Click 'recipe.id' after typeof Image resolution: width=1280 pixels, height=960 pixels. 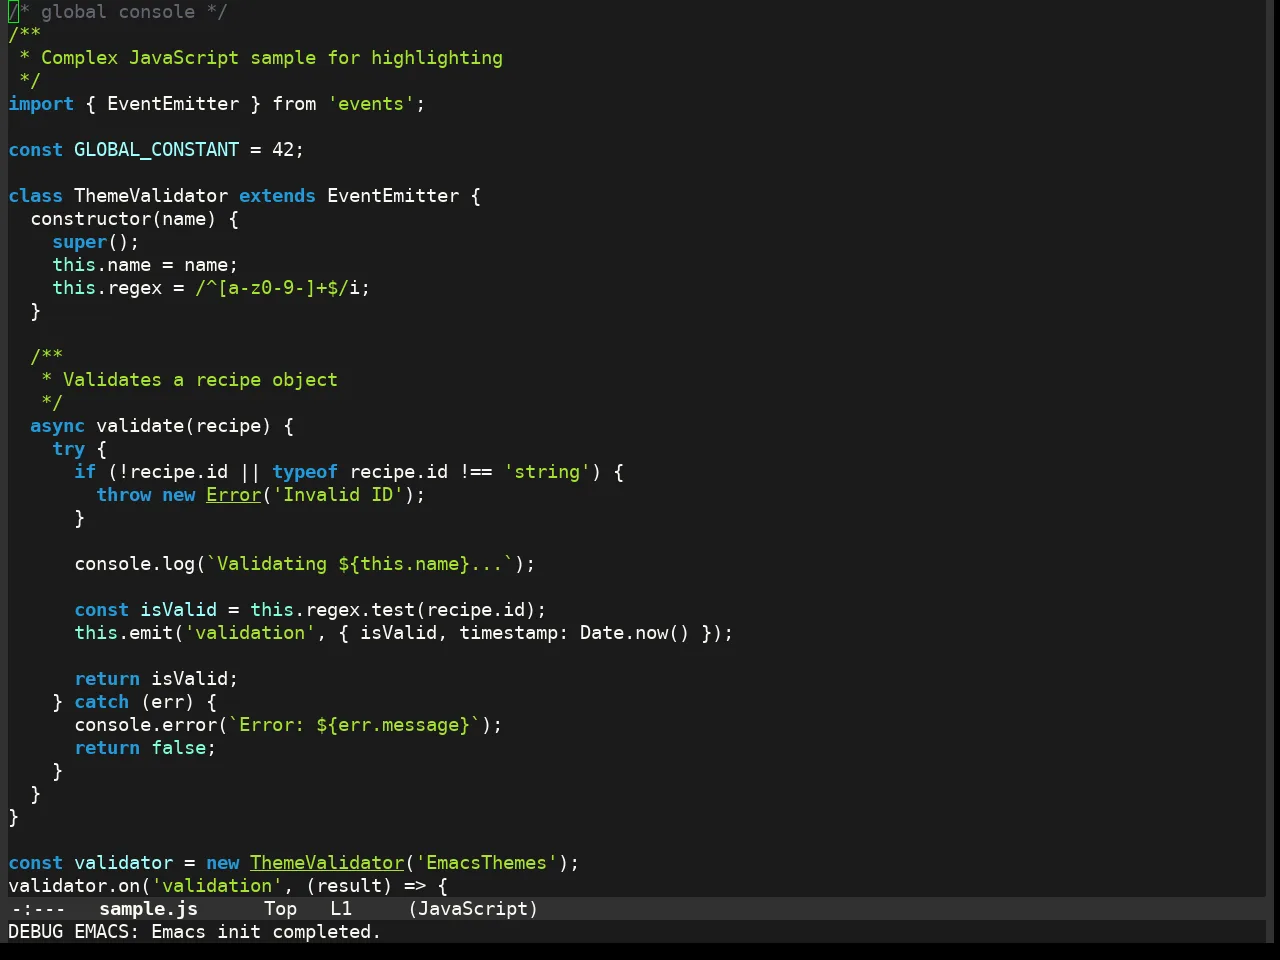(x=398, y=472)
